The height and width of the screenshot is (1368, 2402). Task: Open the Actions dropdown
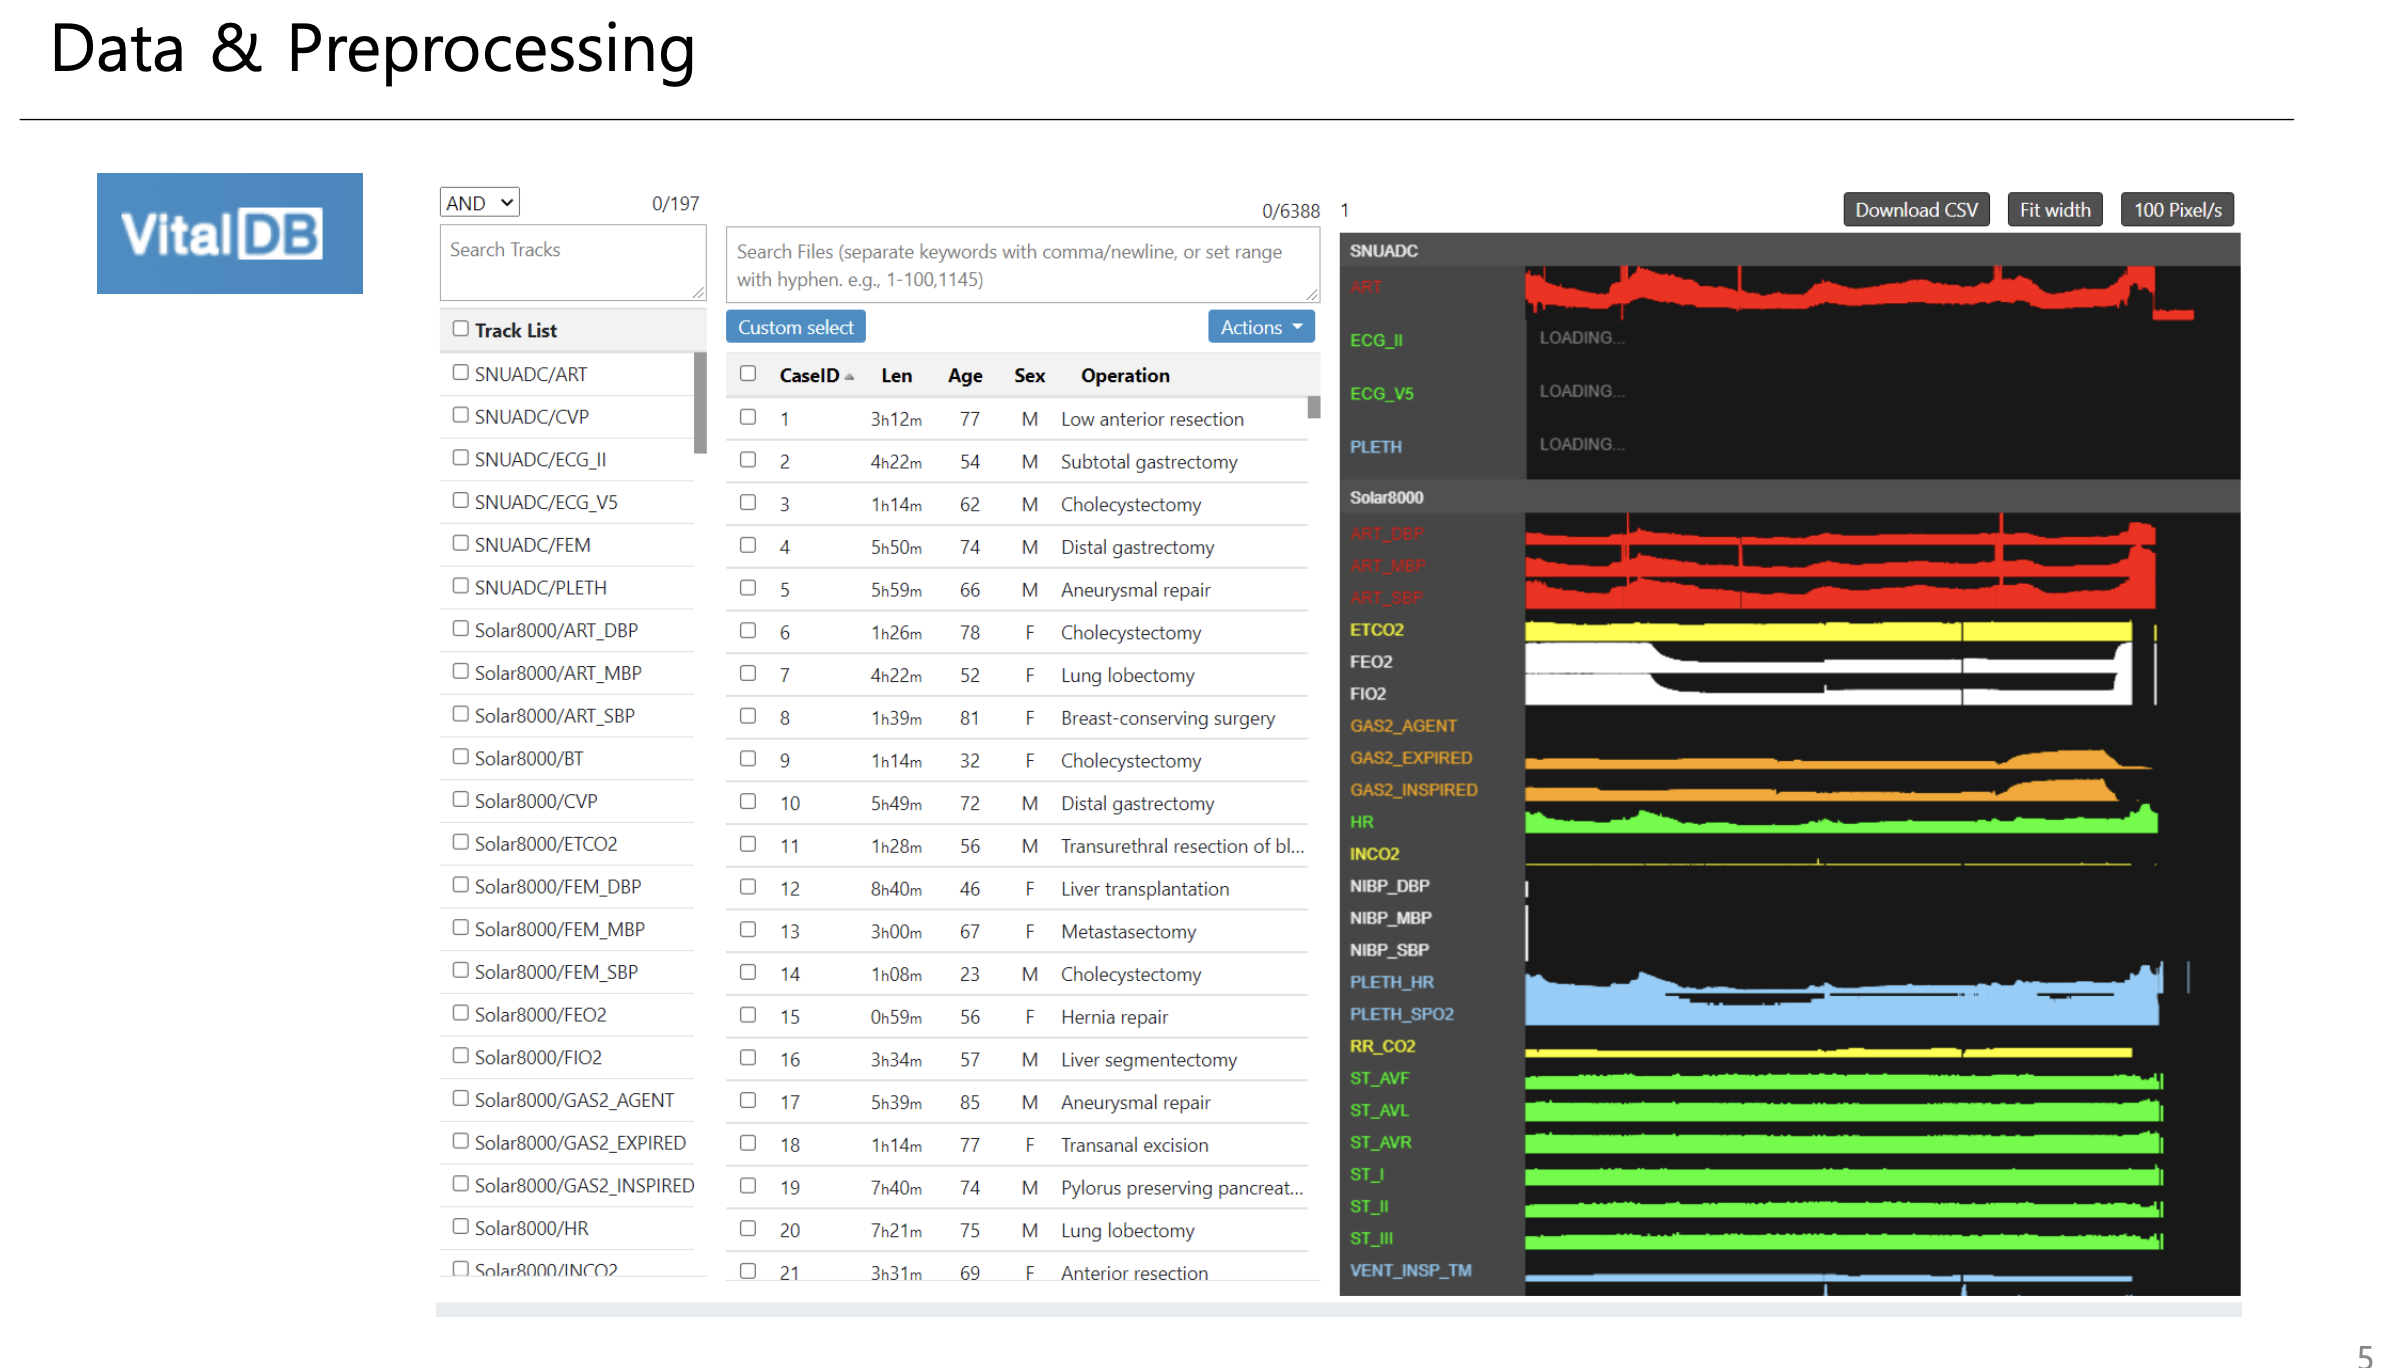click(x=1260, y=326)
